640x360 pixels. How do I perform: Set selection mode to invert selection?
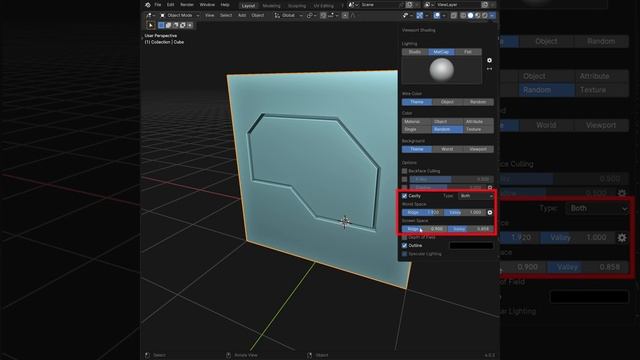[x=182, y=25]
